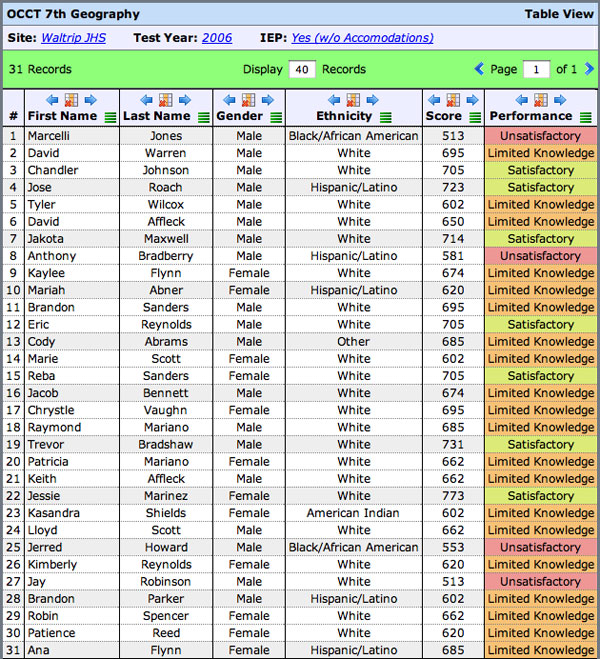The image size is (600, 659).
Task: Move Score column right arrow
Action: point(472,100)
